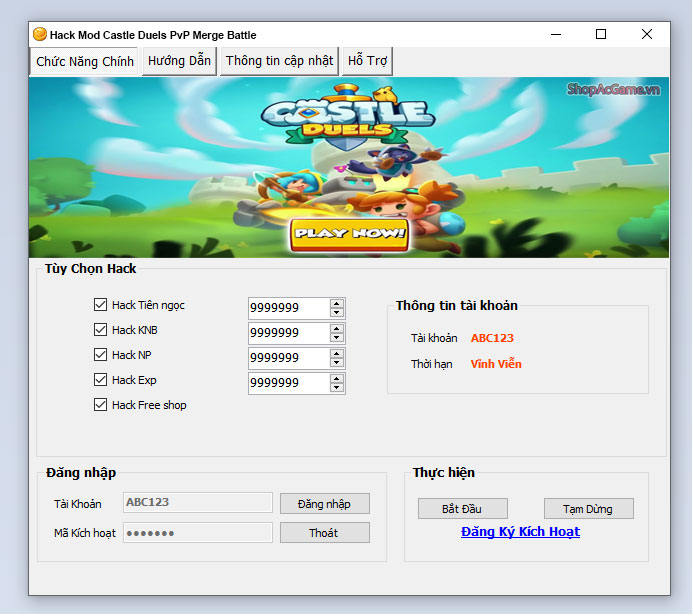Click the Vĩnh Viễn expiry text
This screenshot has width=693, height=616.
tap(496, 364)
